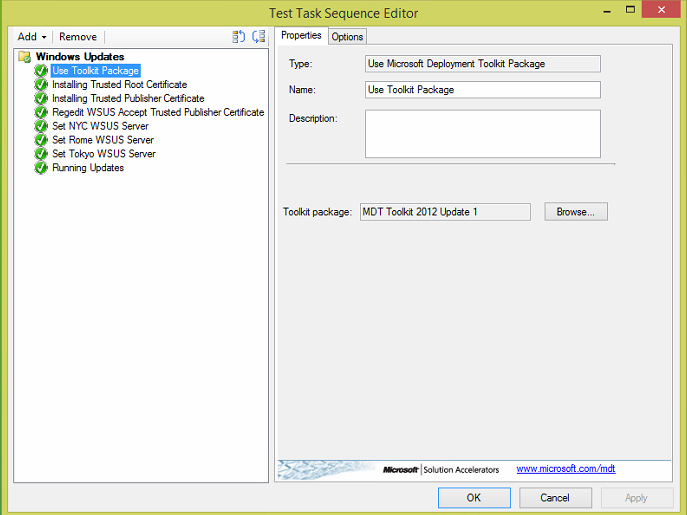Click the Cancel button

(x=555, y=498)
